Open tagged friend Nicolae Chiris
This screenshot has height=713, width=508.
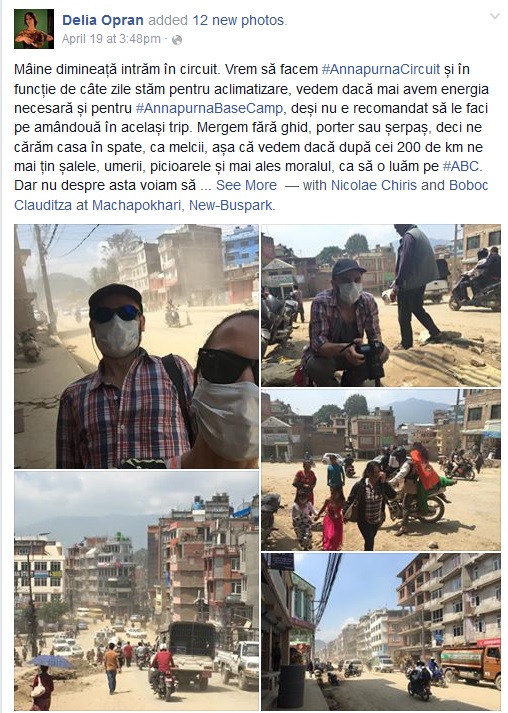click(x=374, y=186)
